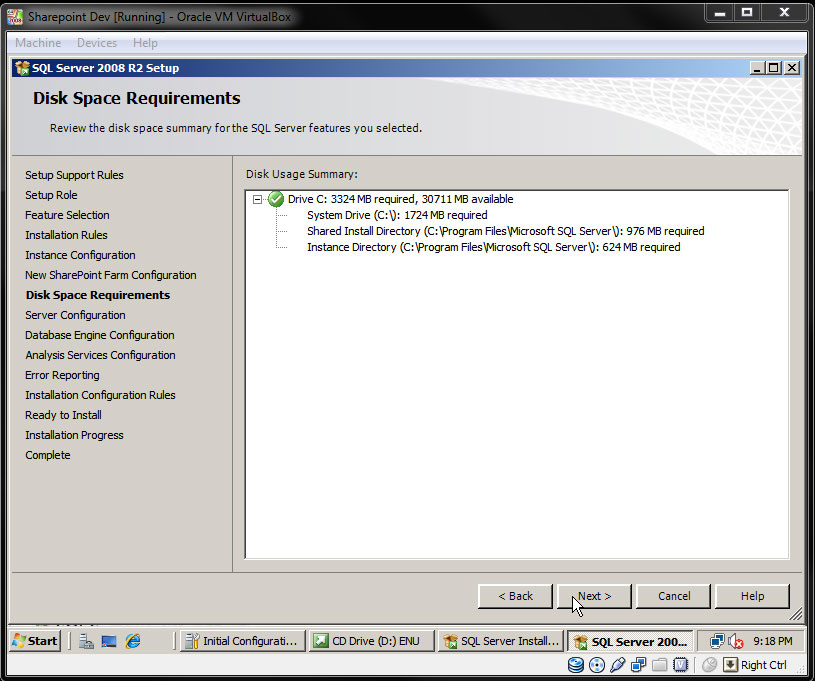Maximize the SQL Server 2008 R2 Setup dialog
The image size is (815, 681).
[774, 68]
